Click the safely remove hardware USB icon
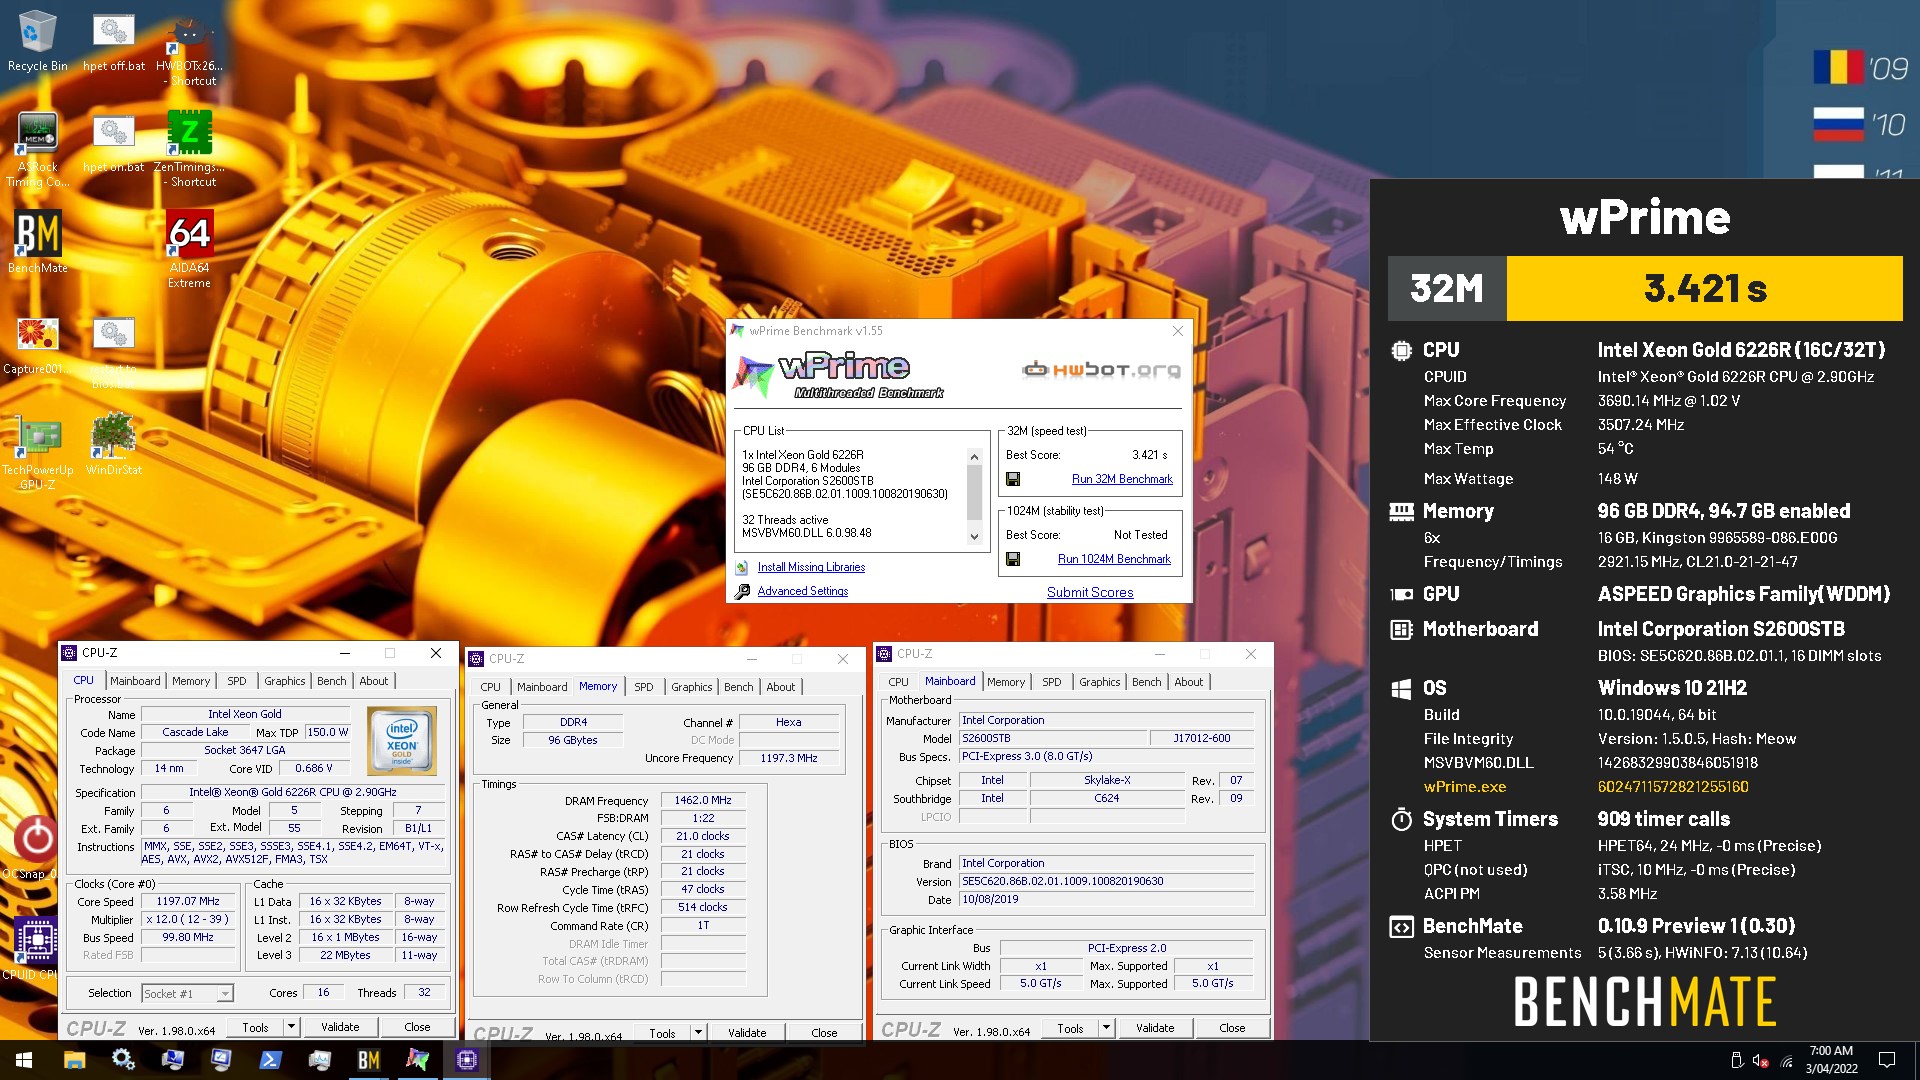The image size is (1920, 1080). [x=1736, y=1060]
